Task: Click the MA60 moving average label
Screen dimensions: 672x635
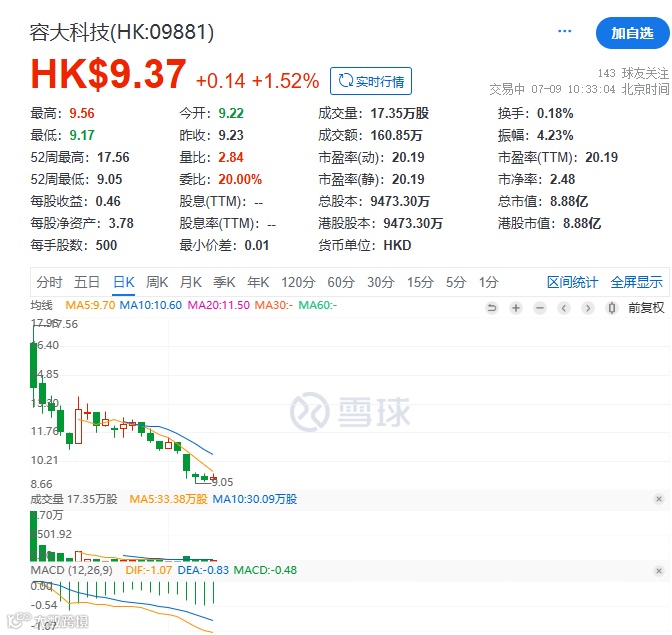Action: point(318,306)
